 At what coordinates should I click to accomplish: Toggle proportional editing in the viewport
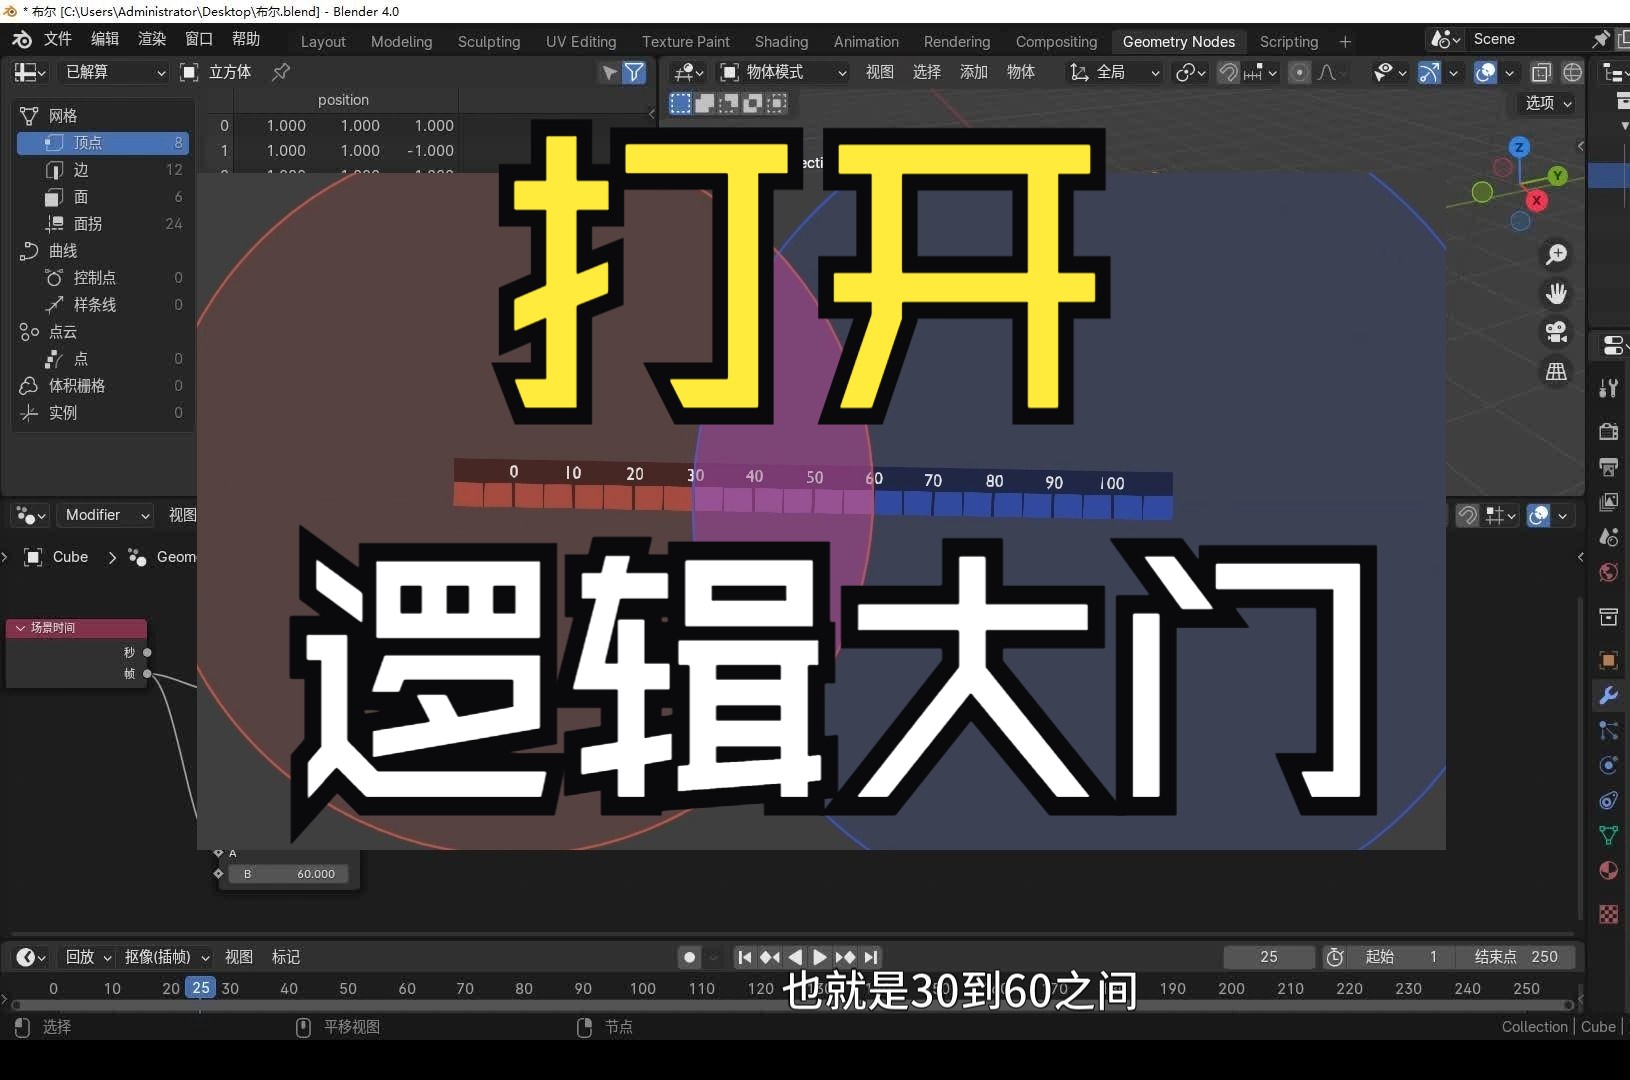tap(1299, 72)
